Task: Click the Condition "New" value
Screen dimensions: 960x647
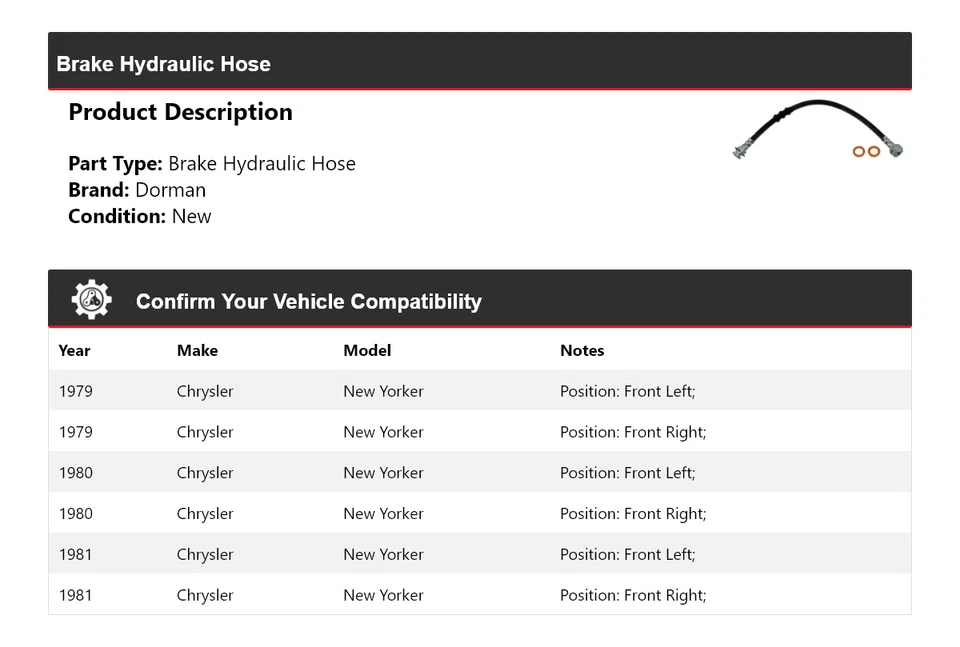Action: point(191,216)
